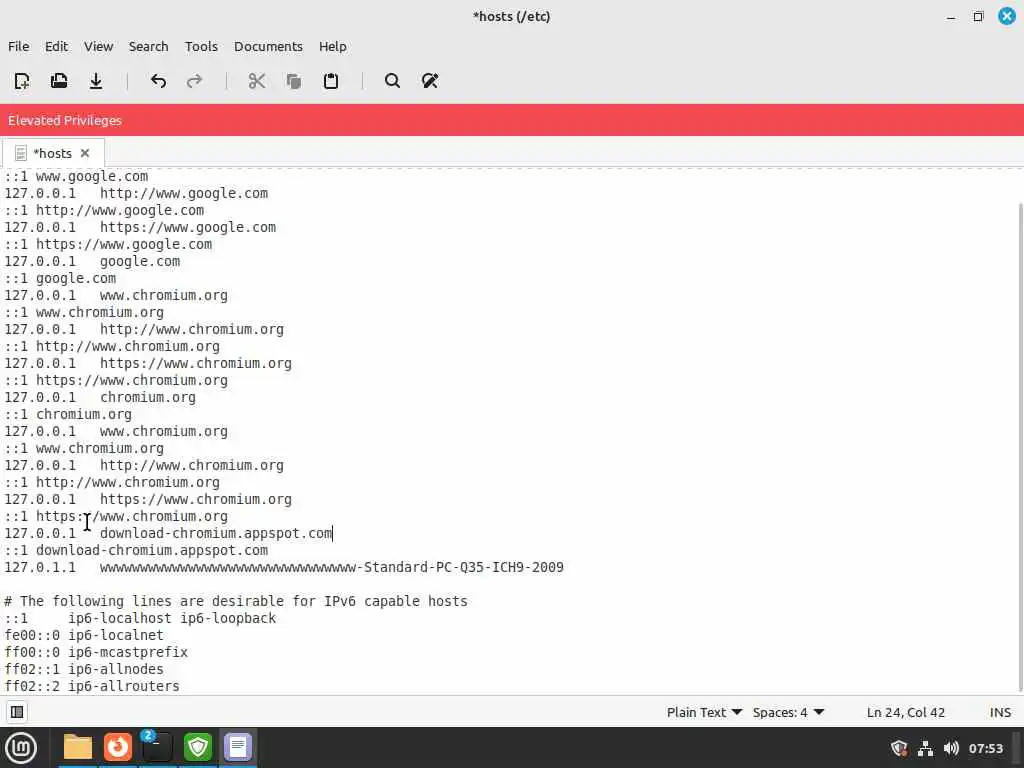Screen dimensions: 1024x768
Task: Open the File menu
Action: (x=18, y=46)
